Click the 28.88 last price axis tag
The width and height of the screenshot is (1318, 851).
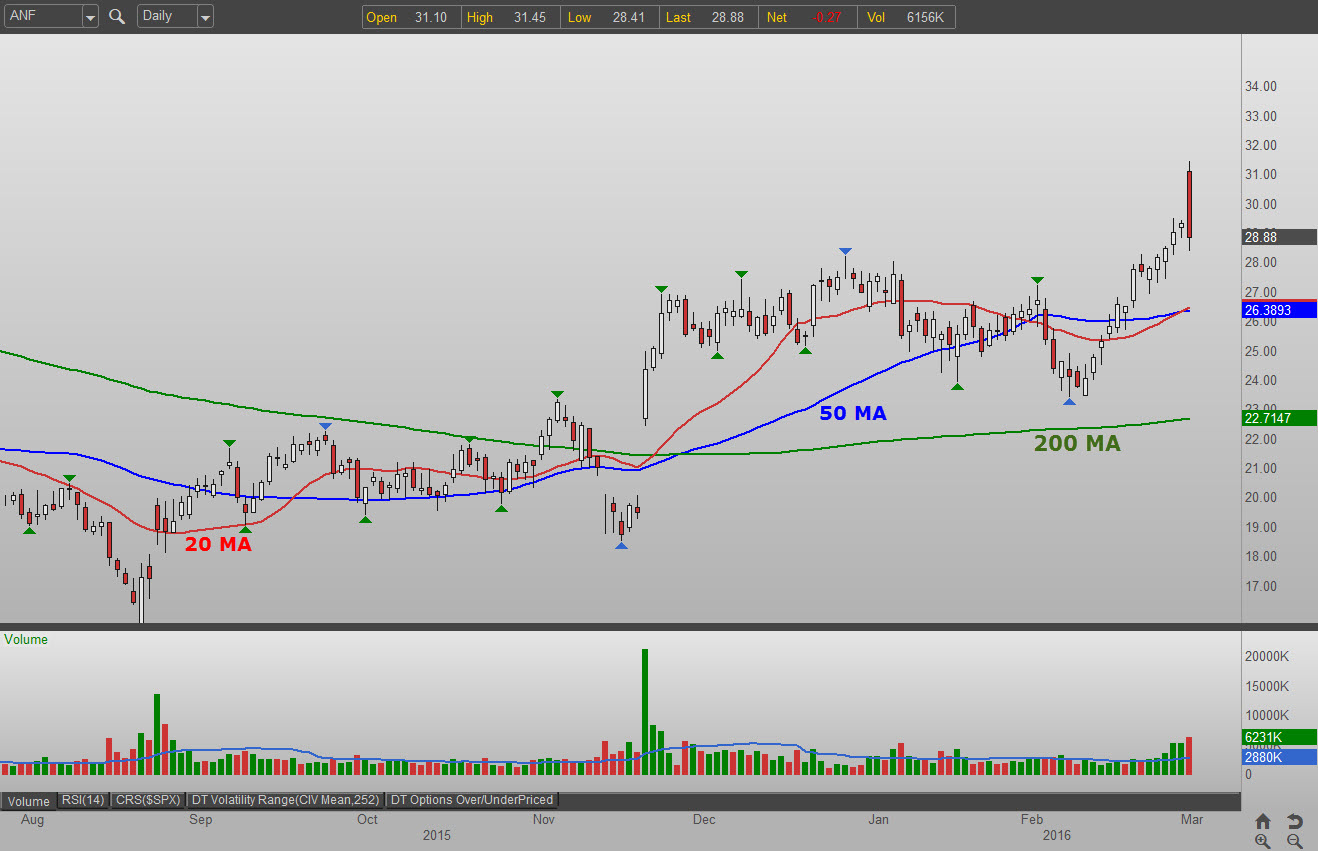click(1279, 237)
